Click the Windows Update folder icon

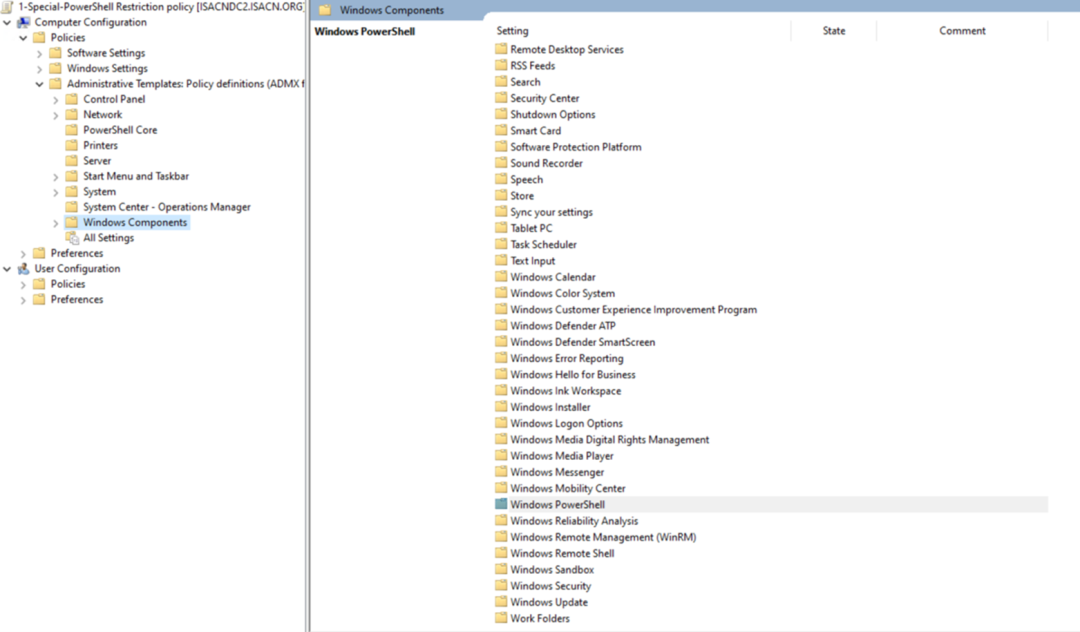click(501, 602)
